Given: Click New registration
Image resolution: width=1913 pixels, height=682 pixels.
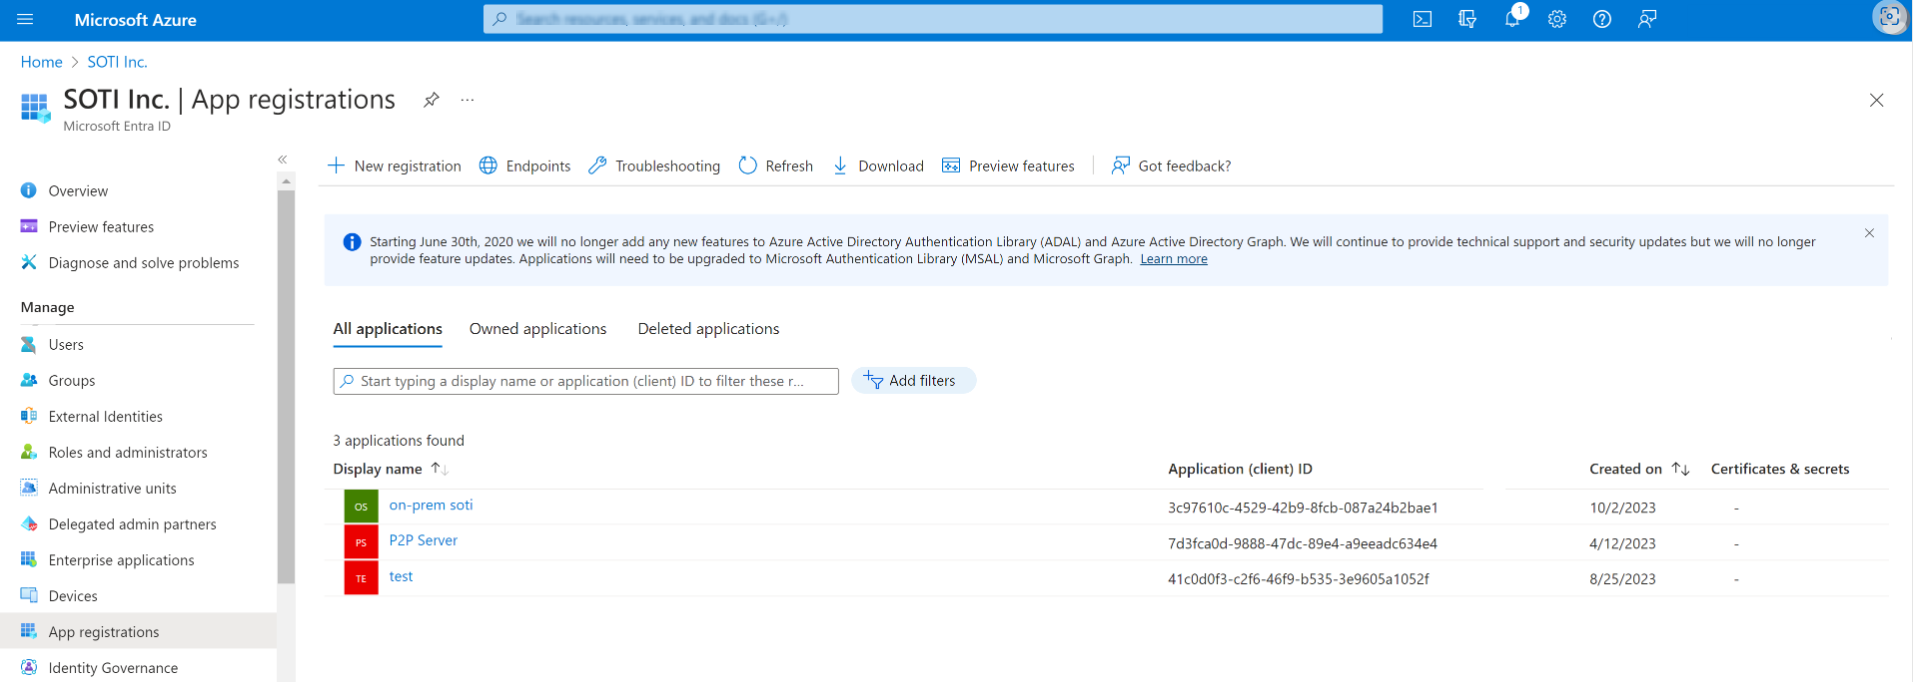Looking at the screenshot, I should 394,166.
